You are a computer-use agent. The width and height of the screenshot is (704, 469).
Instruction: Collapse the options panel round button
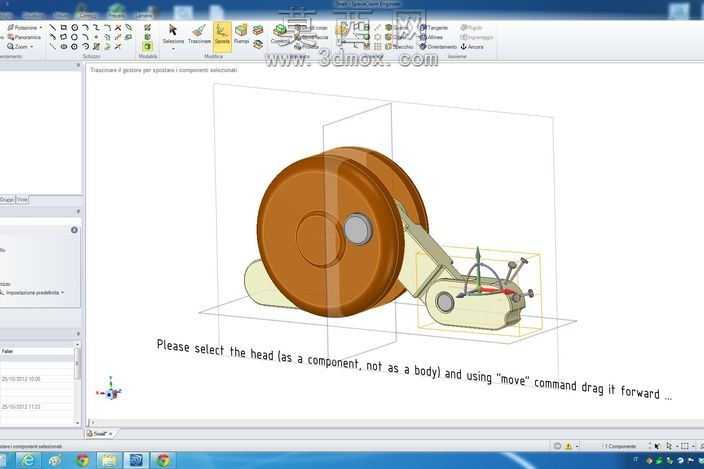[x=74, y=230]
